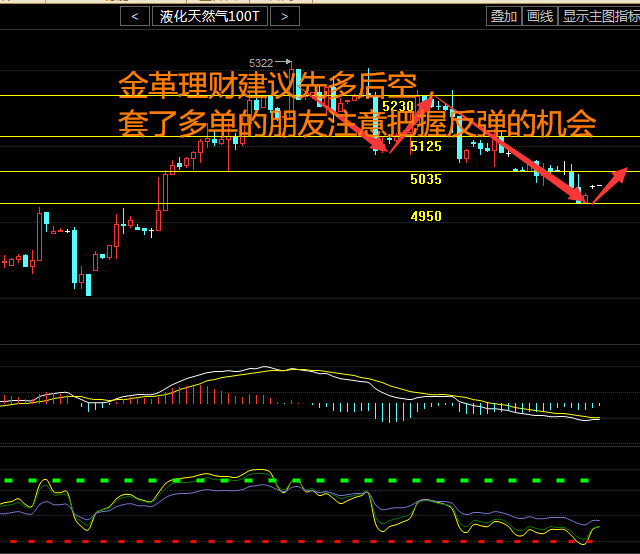Screen dimensions: 640x554
Task: Click the tall red candlestick left of 5035
Action: (x=162, y=192)
